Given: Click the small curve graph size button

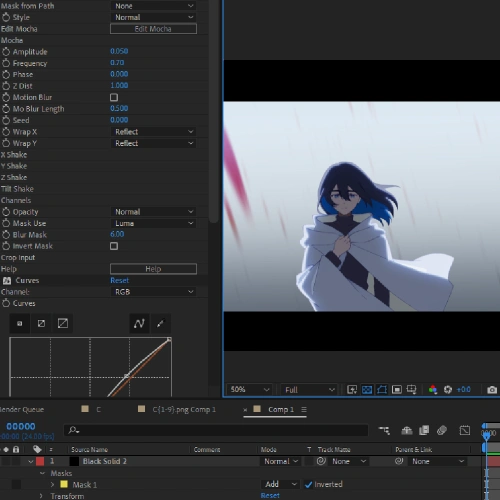Looking at the screenshot, I should point(20,323).
